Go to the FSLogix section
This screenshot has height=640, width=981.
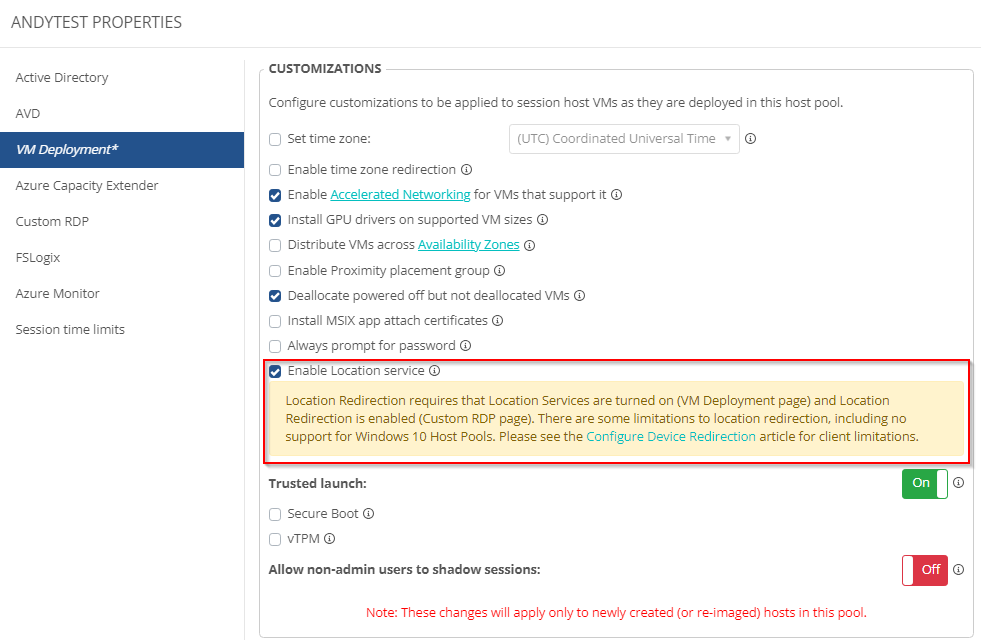[38, 257]
